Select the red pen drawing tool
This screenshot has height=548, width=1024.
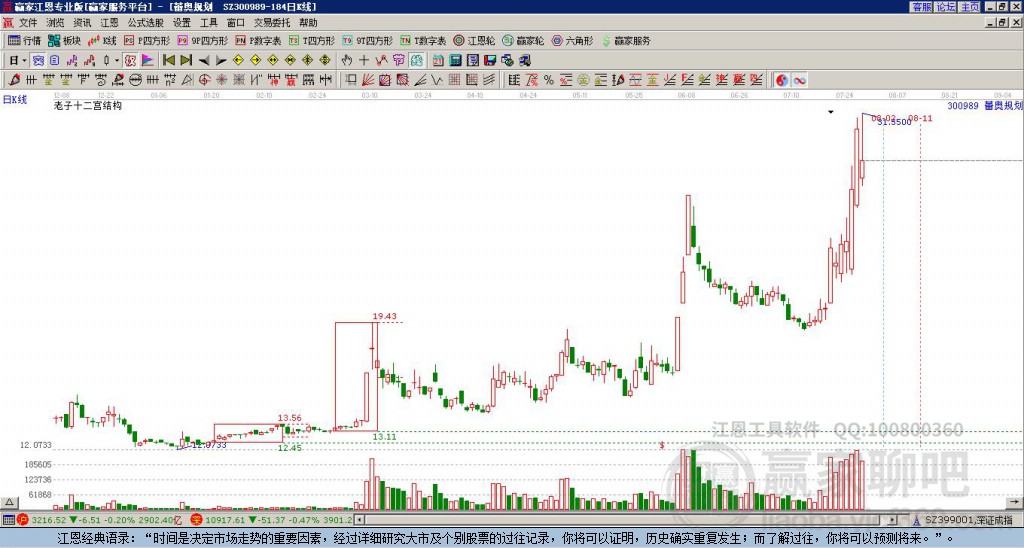(14, 80)
